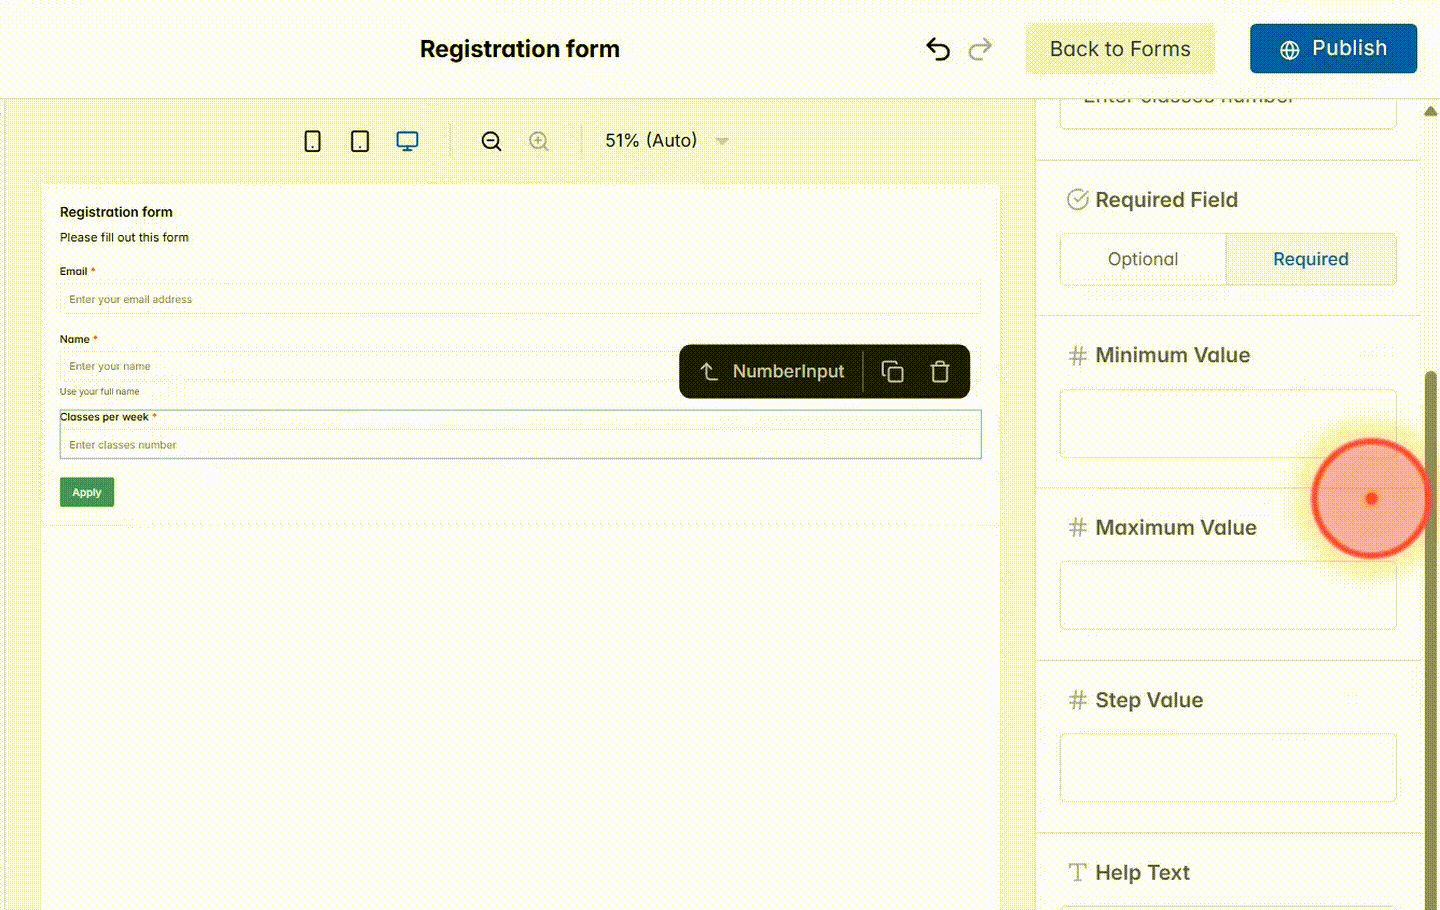Redo the last undone action
The image size is (1440, 910).
980,48
